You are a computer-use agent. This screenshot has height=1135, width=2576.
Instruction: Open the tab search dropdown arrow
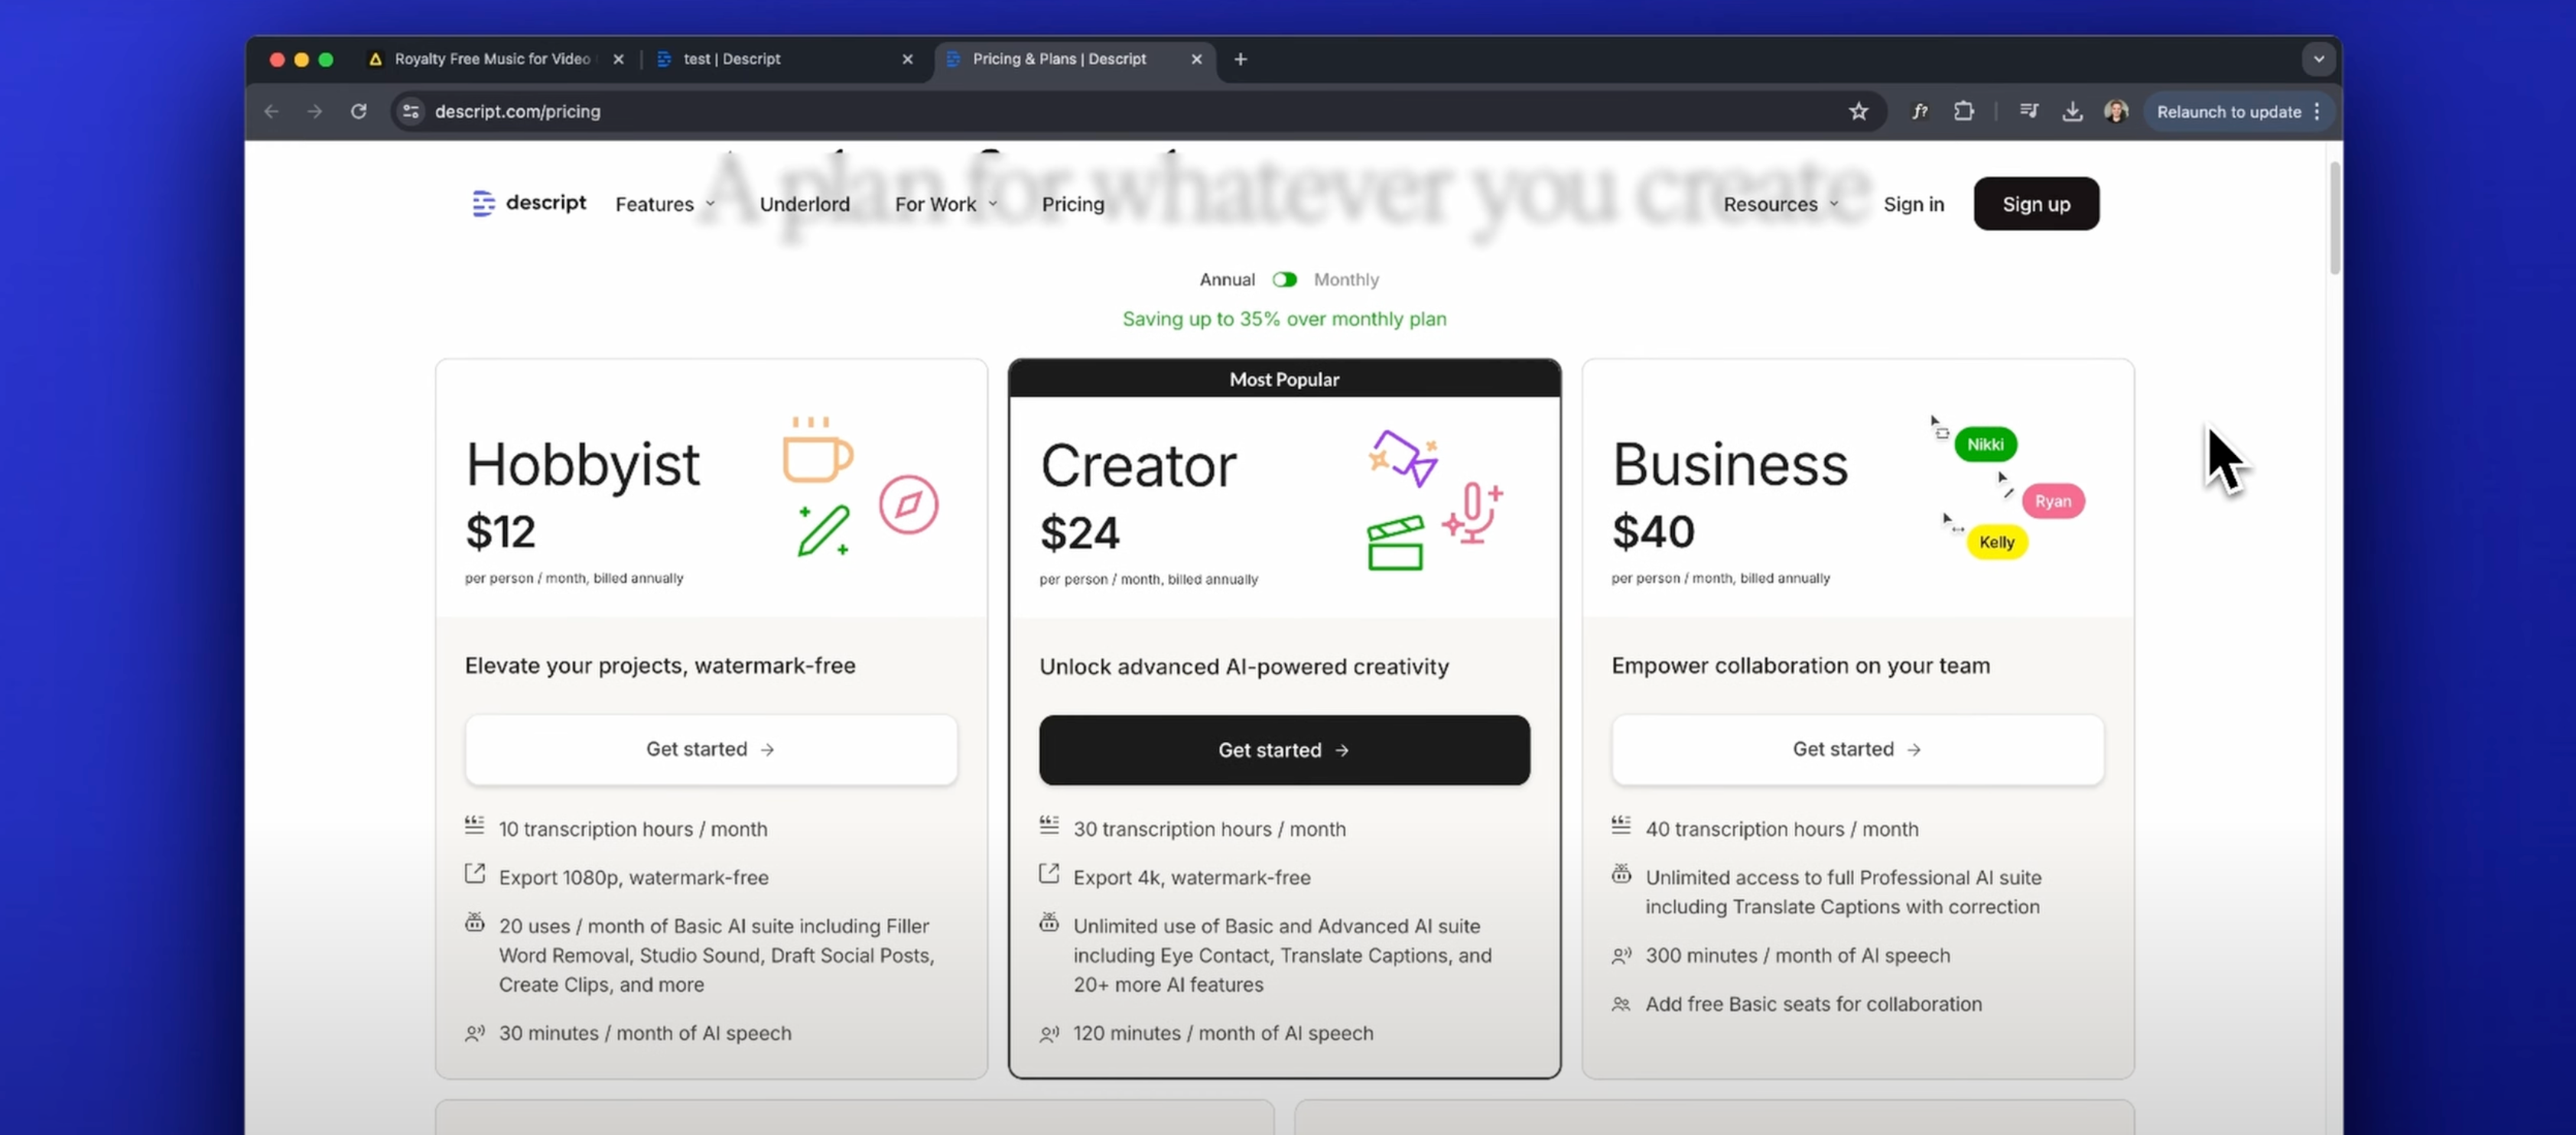(x=2318, y=59)
